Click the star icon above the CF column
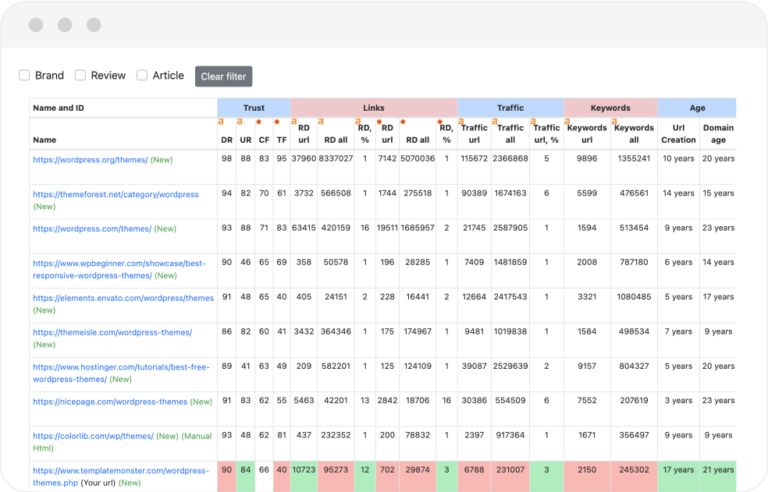This screenshot has width=768, height=492. (259, 122)
